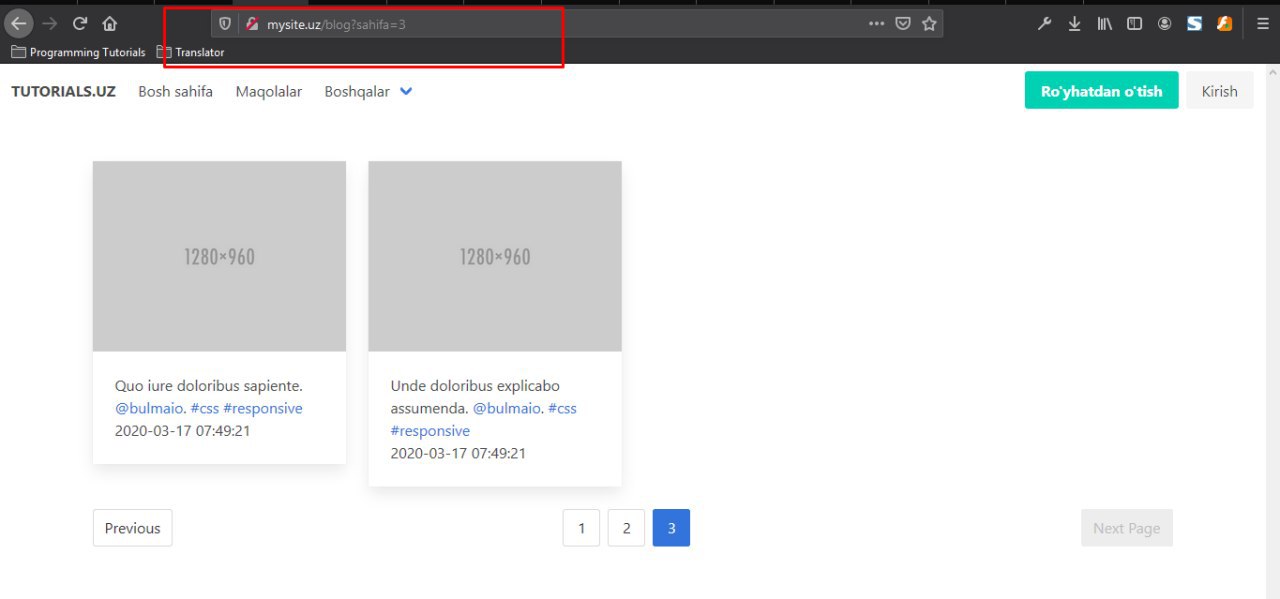
Task: Click #css tag in the Quo iure card
Action: pos(205,408)
